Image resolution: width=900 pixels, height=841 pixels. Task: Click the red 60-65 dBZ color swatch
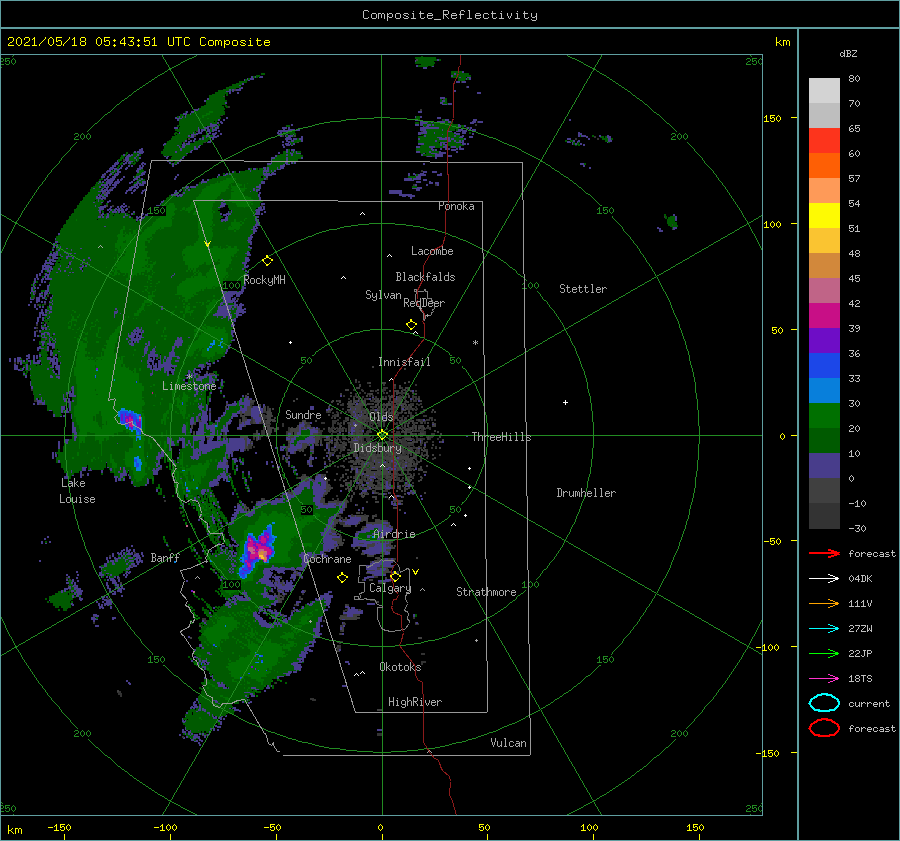tap(824, 141)
